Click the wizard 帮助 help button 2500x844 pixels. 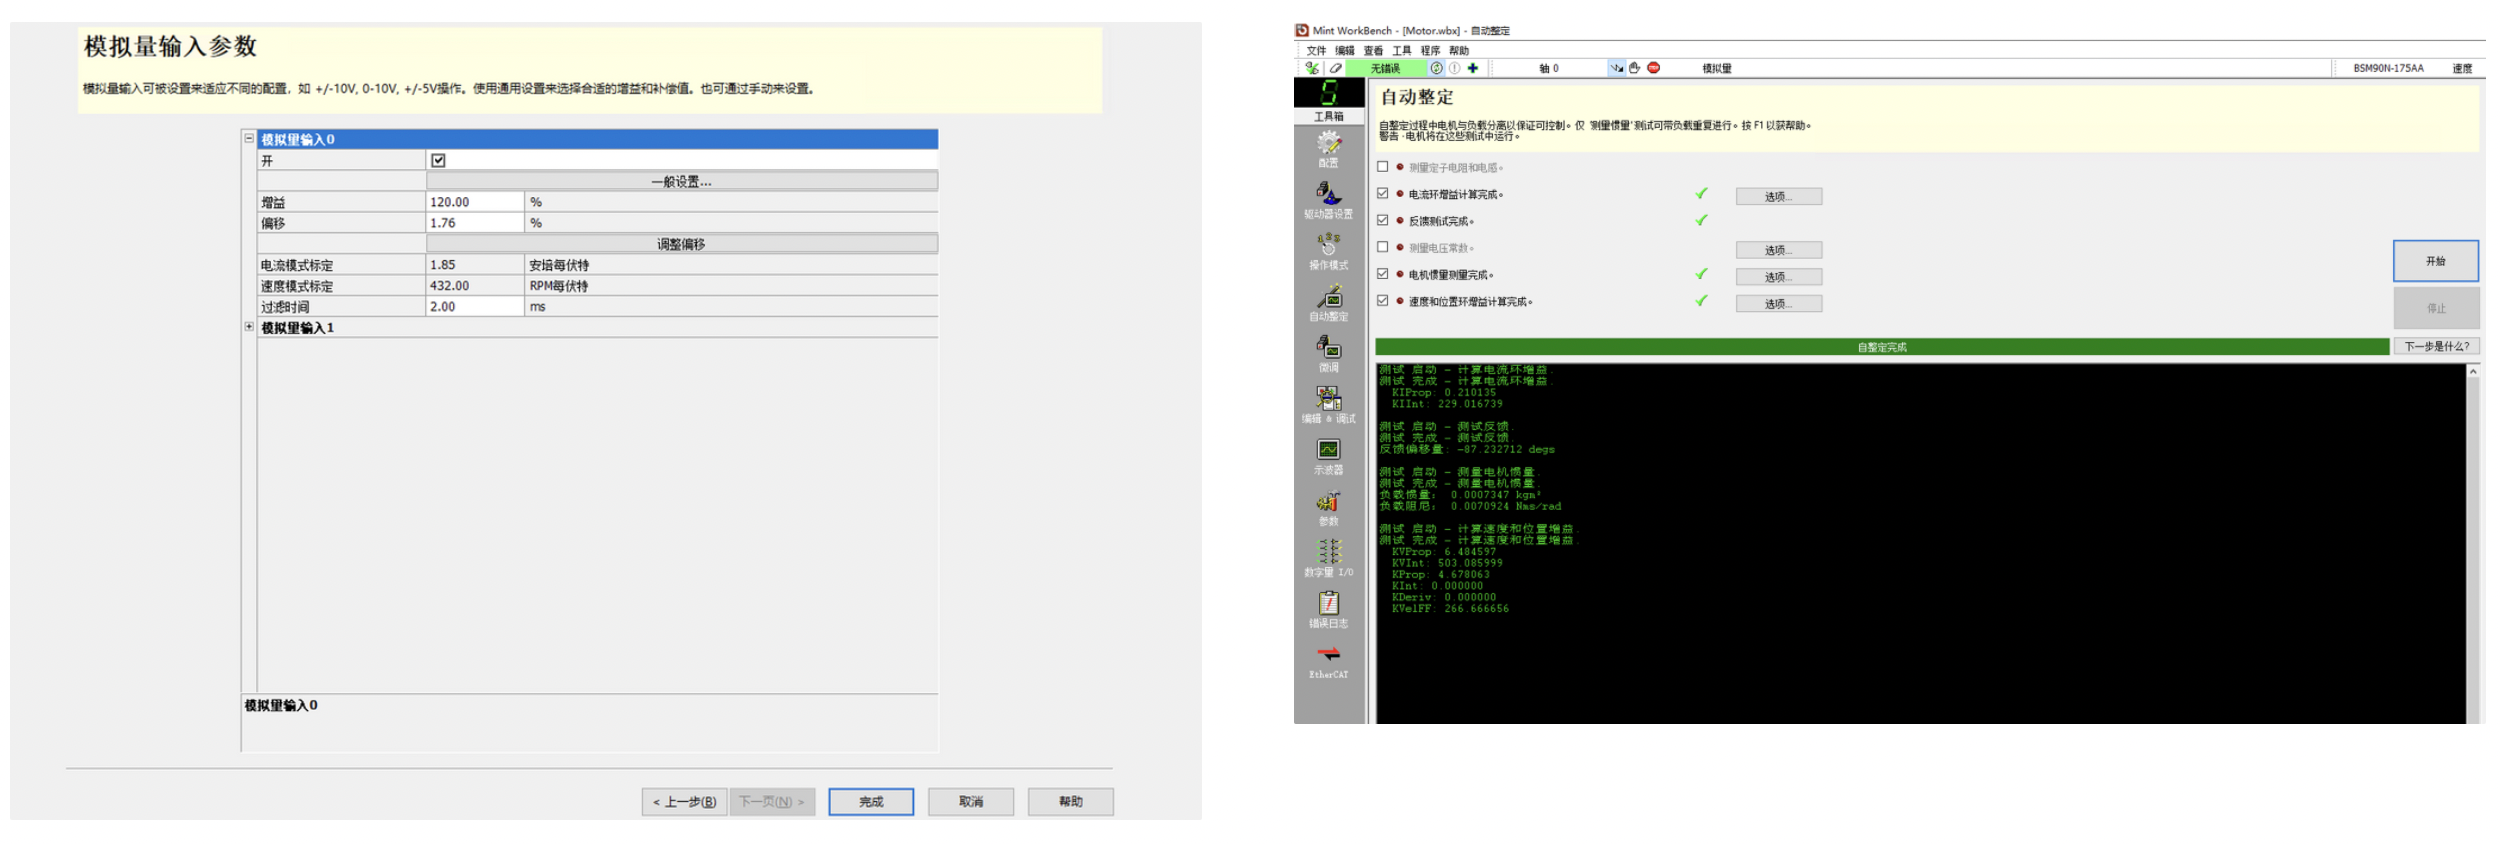click(x=1071, y=802)
